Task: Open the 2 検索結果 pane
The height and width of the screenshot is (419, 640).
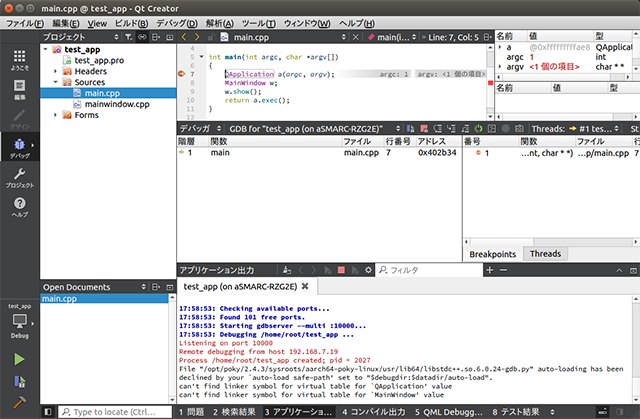Action: pos(234,412)
